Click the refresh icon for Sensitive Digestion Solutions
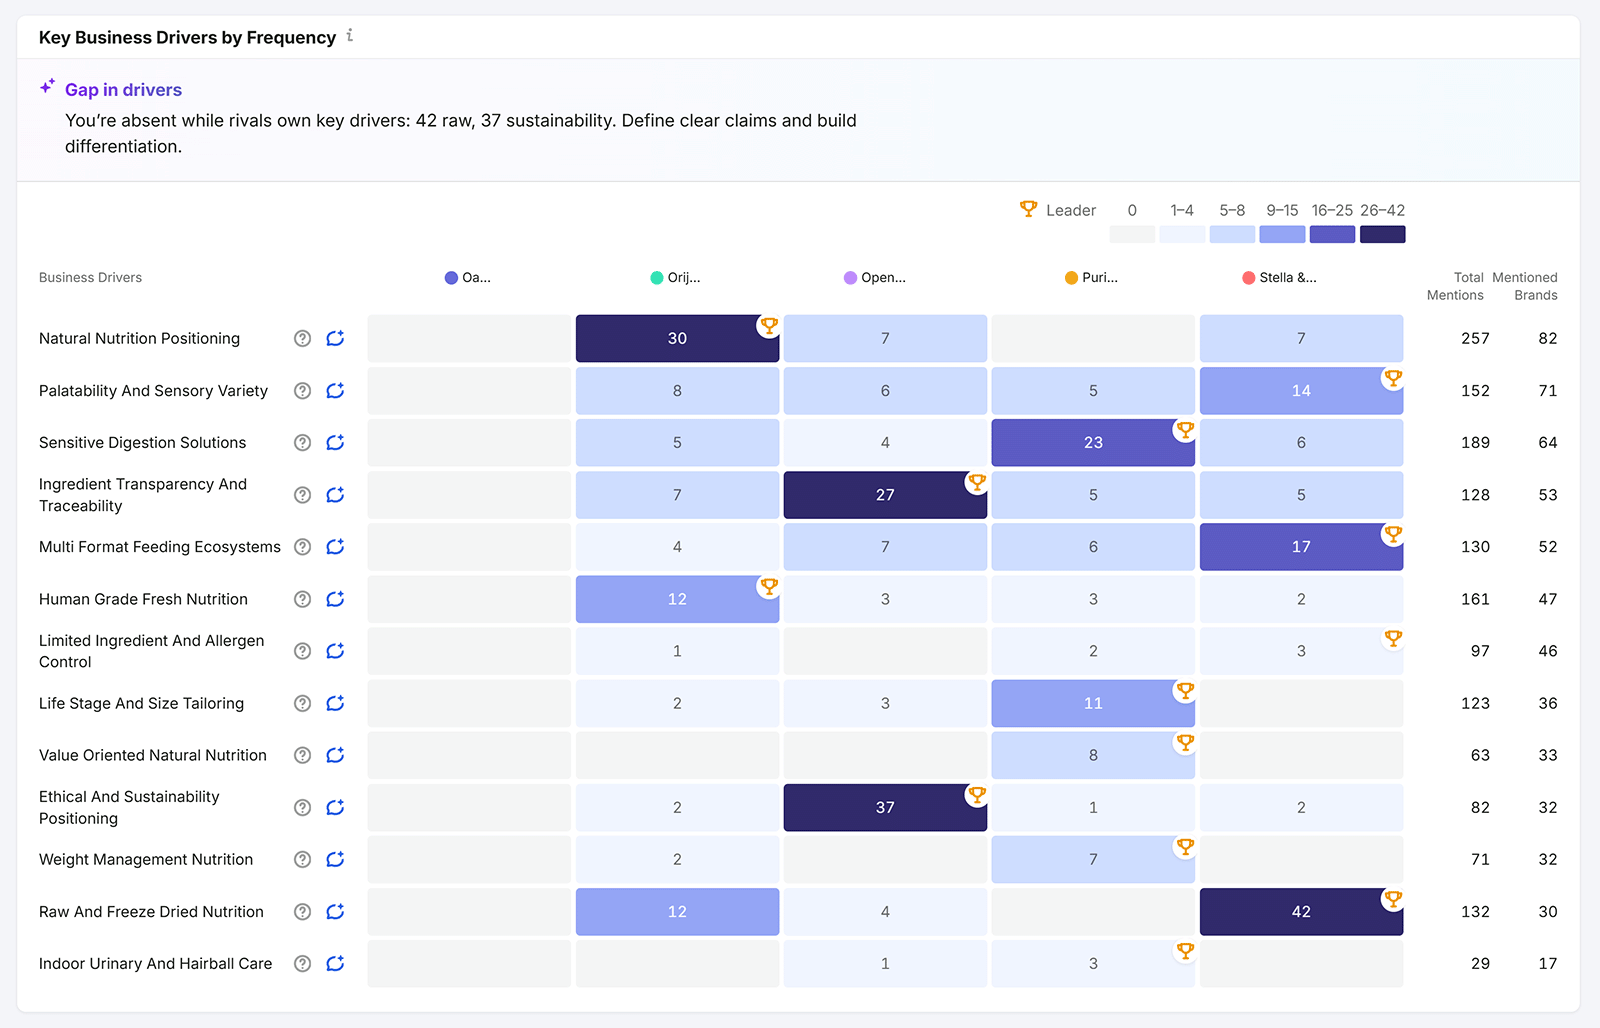The image size is (1600, 1028). [335, 443]
